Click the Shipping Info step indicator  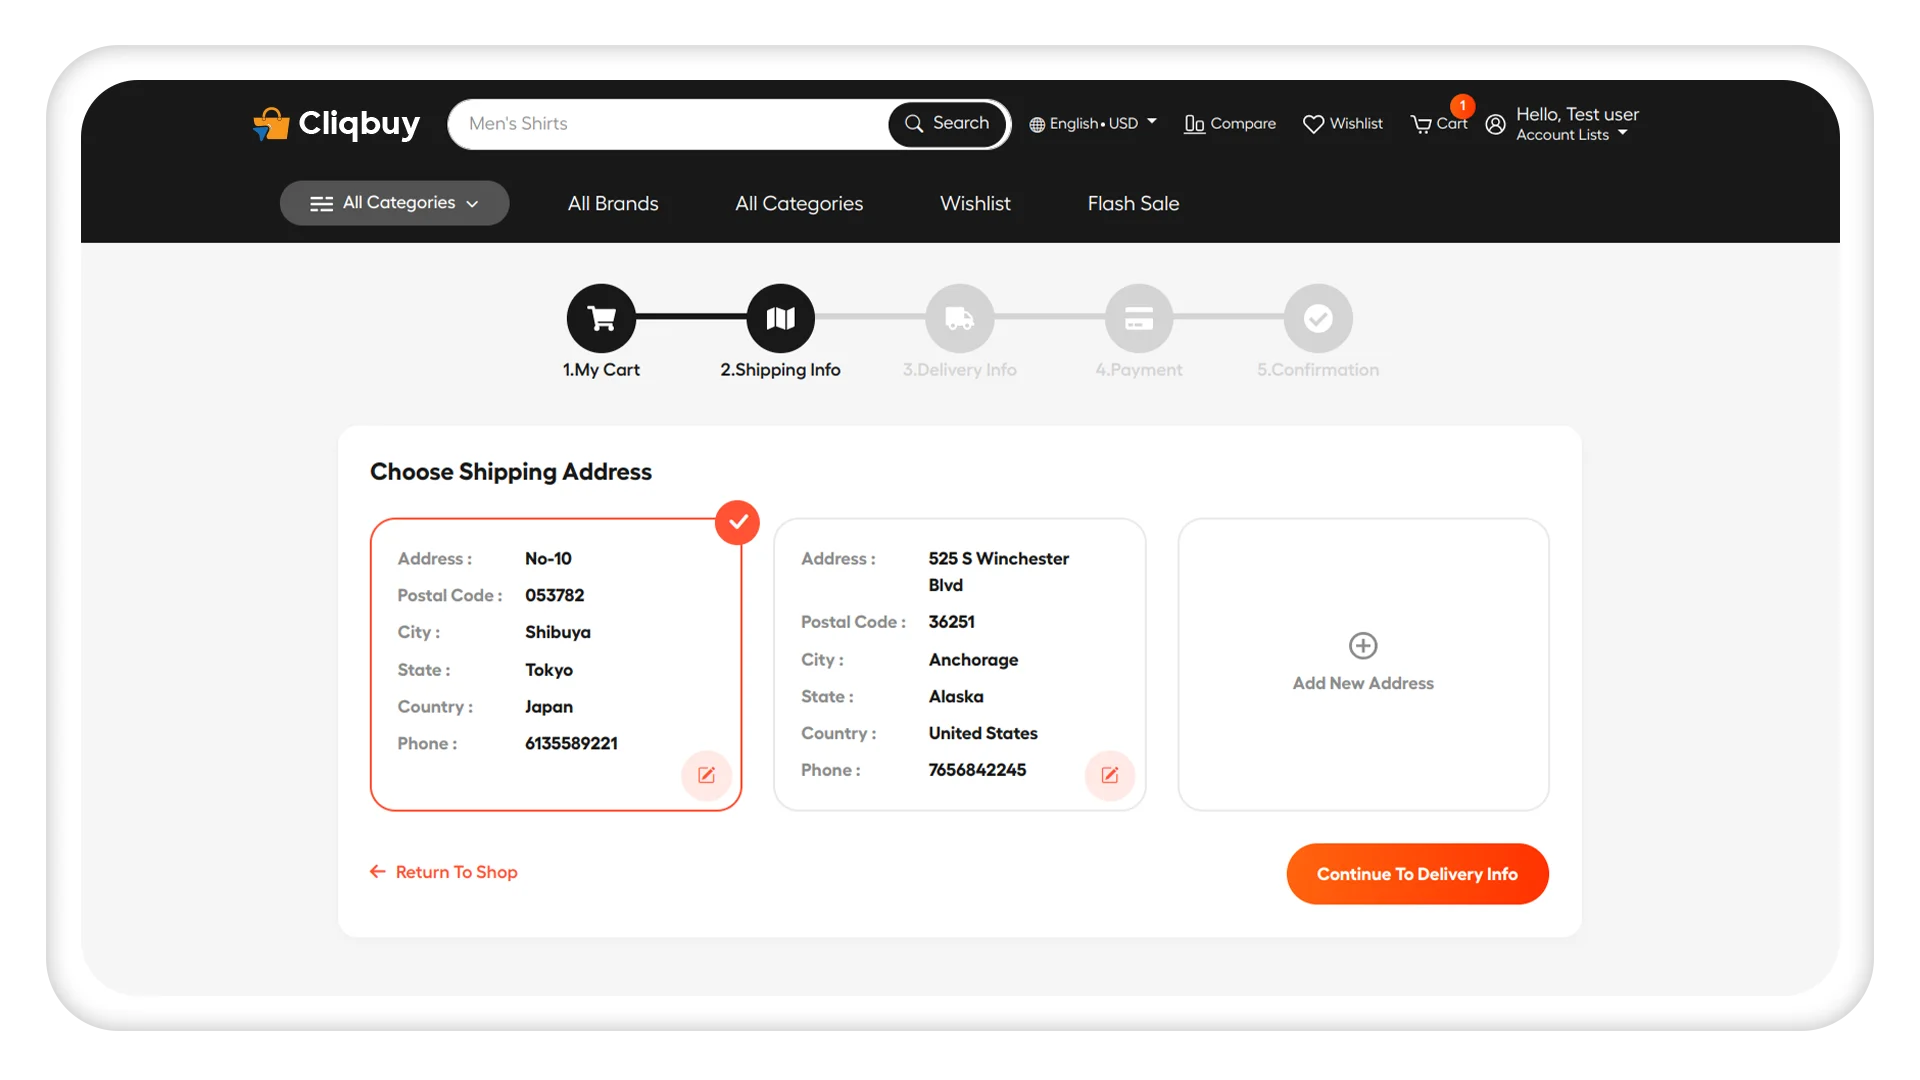click(x=779, y=318)
